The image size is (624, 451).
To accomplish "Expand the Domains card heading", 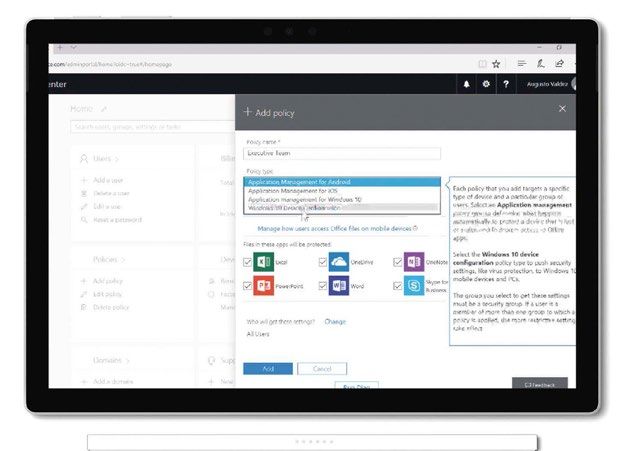I will coord(111,360).
